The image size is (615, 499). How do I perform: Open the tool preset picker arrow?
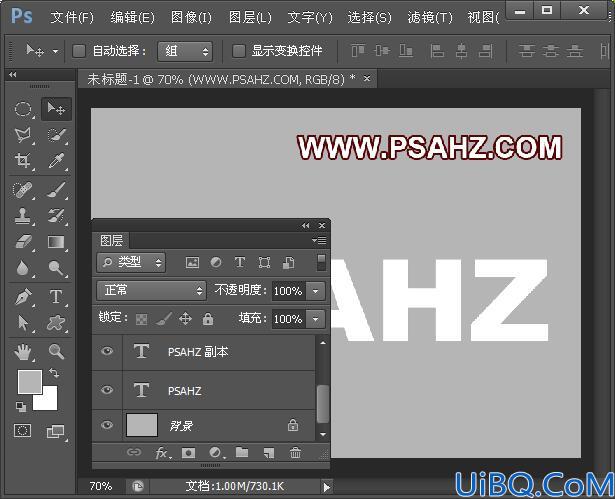(55, 51)
